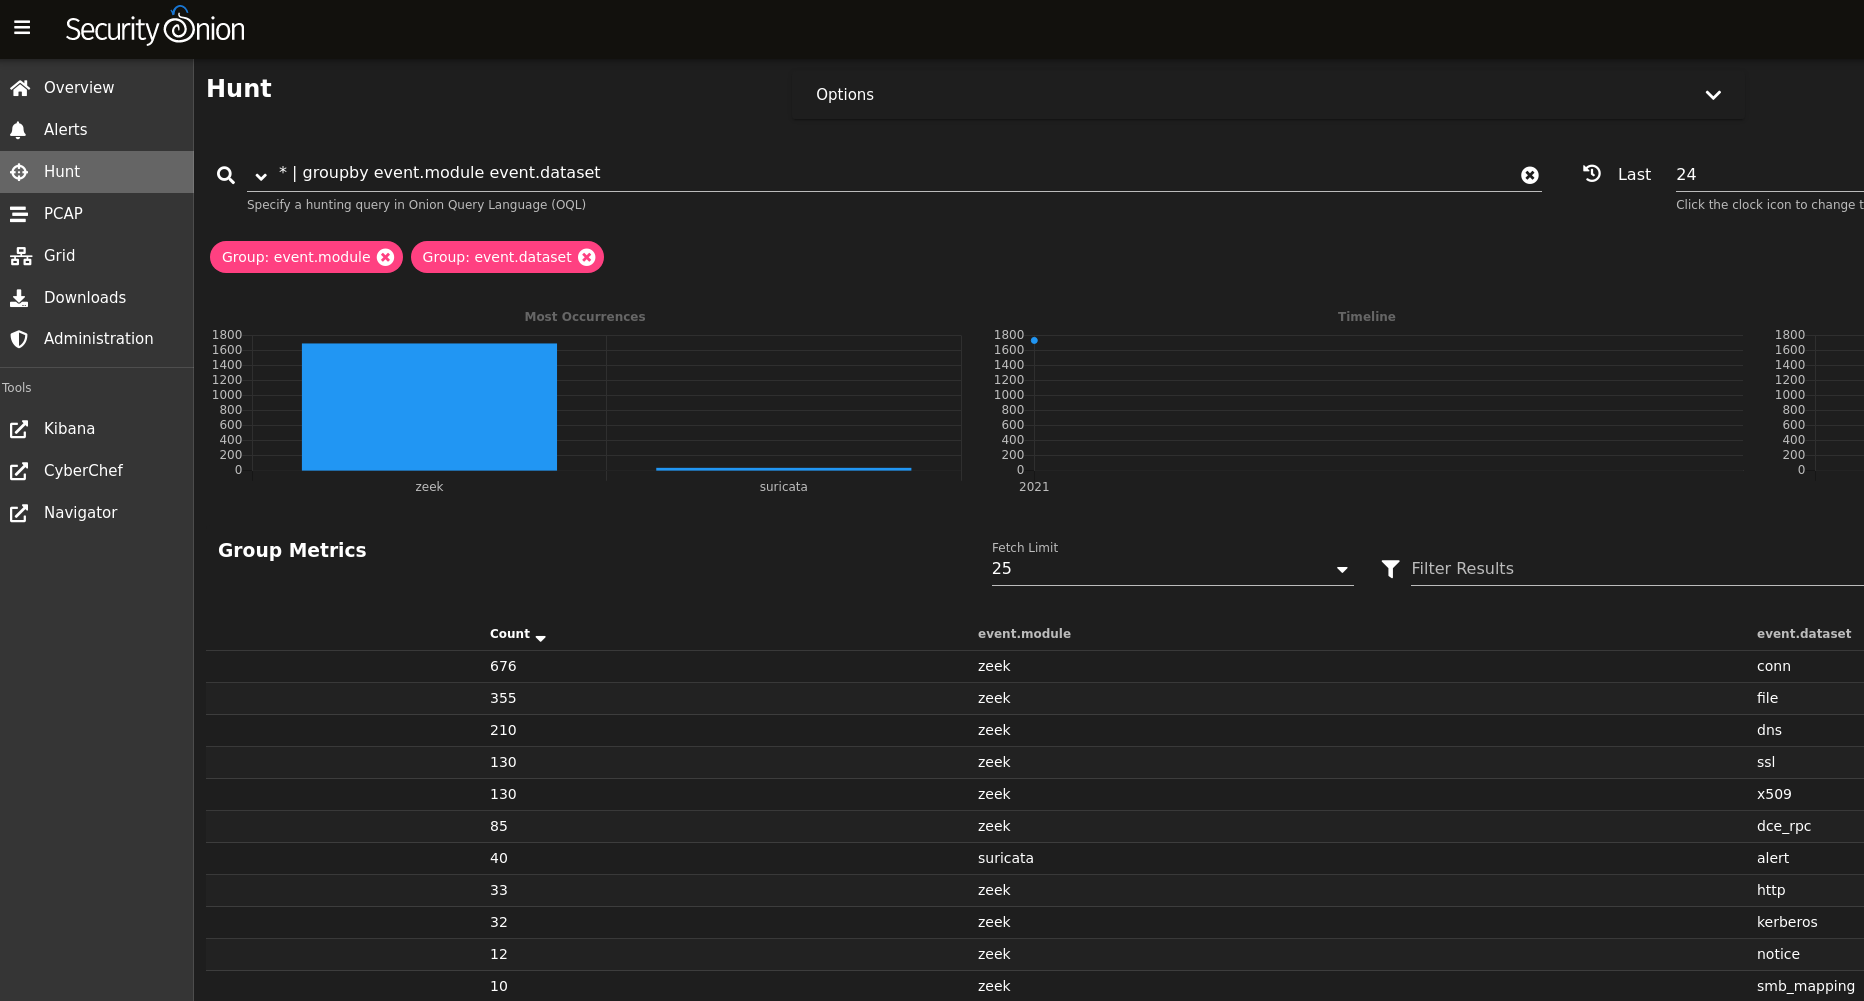Click the Group: event.dataset chip label
The image size is (1864, 1001).
tap(497, 257)
